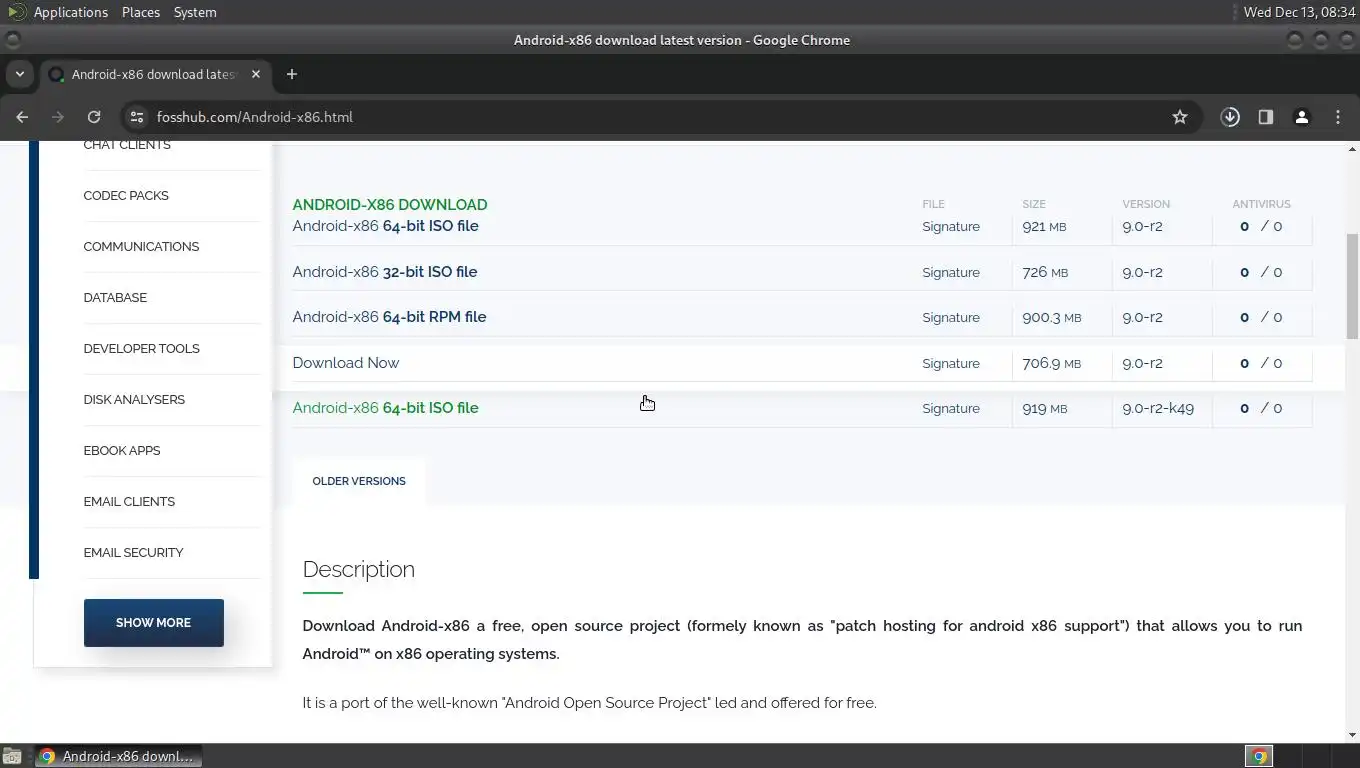The width and height of the screenshot is (1360, 768).
Task: Open DISK ANALYSERS category
Action: coord(134,400)
